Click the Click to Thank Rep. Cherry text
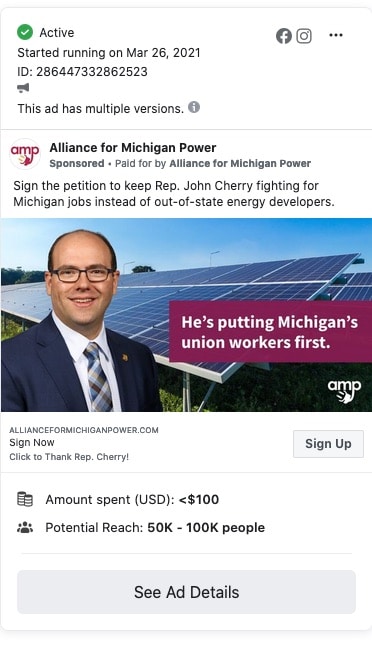The width and height of the screenshot is (372, 662). (x=69, y=457)
